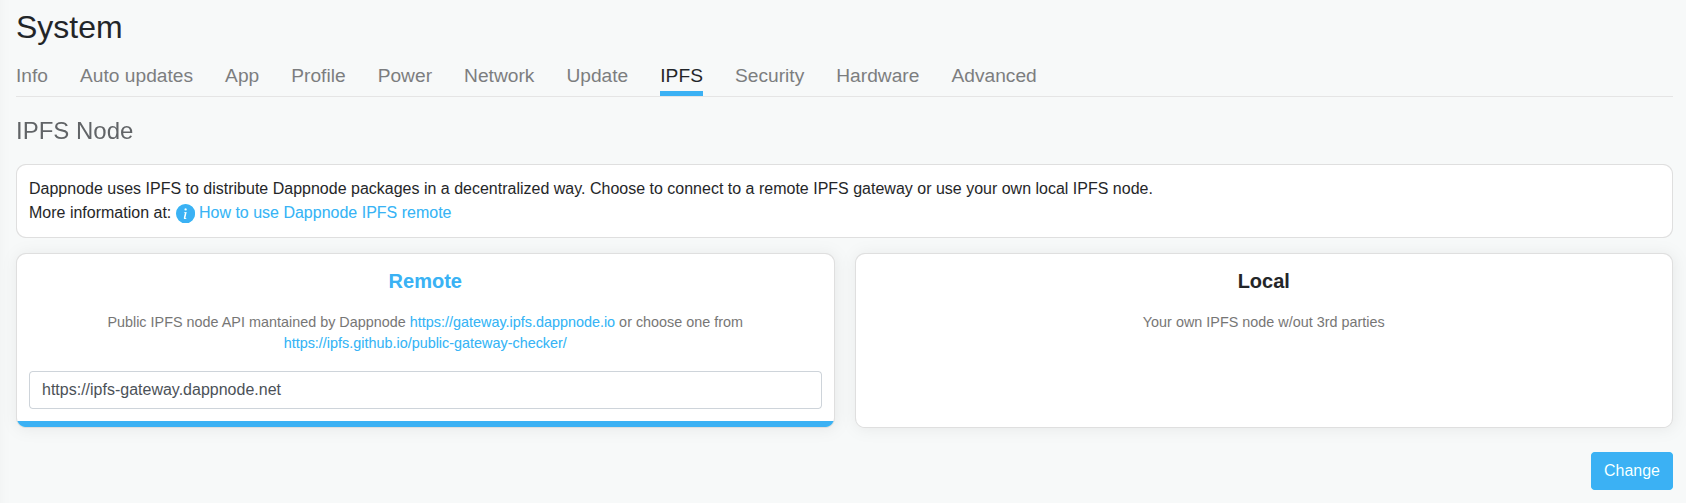The image size is (1686, 503).
Task: Go to the Security tab
Action: tap(769, 76)
